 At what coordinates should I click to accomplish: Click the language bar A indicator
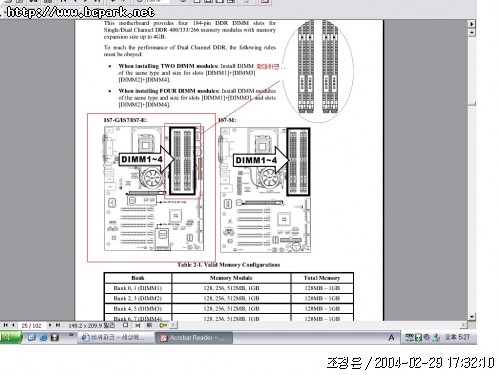(x=391, y=338)
